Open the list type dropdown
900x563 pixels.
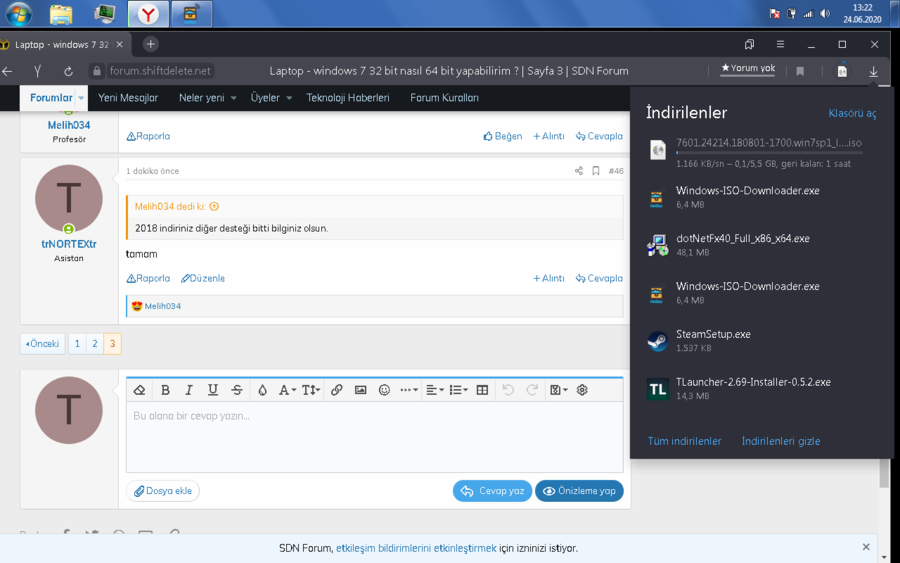click(459, 390)
